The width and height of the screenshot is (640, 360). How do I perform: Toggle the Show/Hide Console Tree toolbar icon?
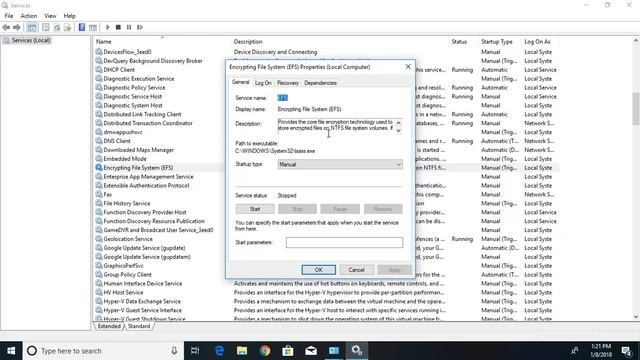click(x=32, y=27)
